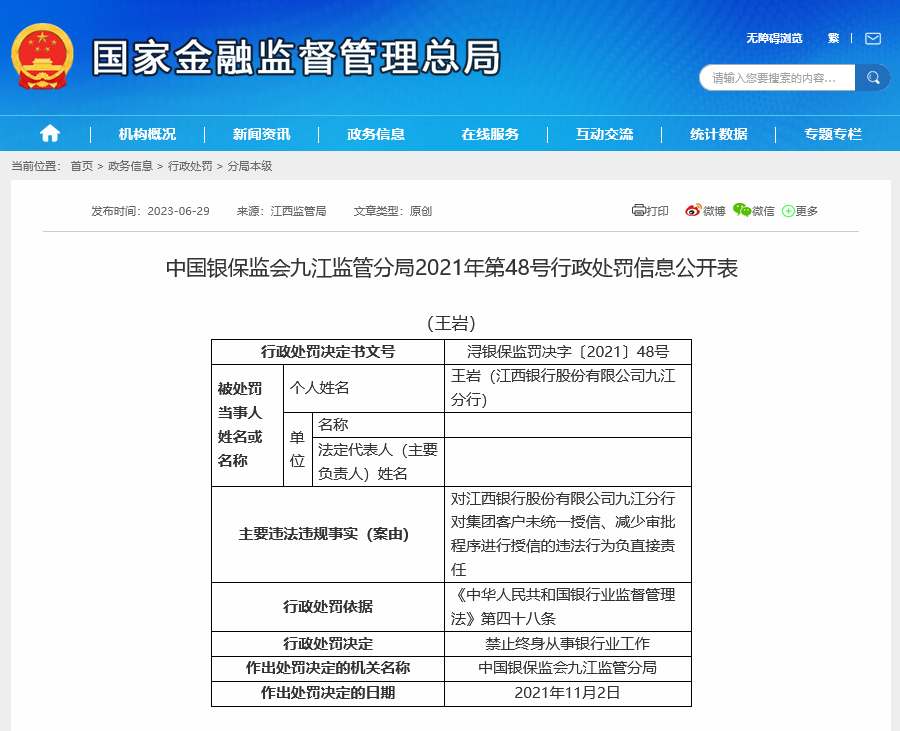Enable 无障碍浏览 accessibility mode
Viewport: 900px width, 731px height.
[774, 39]
